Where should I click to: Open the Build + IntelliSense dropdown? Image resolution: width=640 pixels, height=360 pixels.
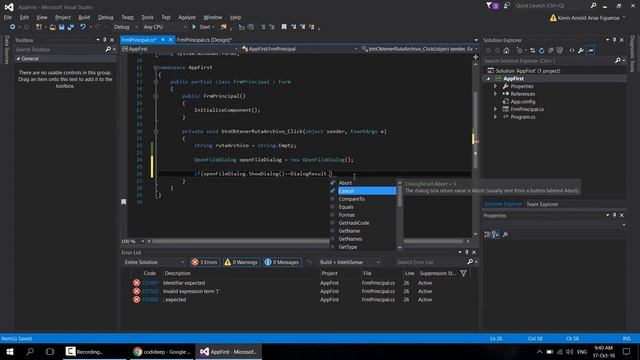click(x=350, y=262)
